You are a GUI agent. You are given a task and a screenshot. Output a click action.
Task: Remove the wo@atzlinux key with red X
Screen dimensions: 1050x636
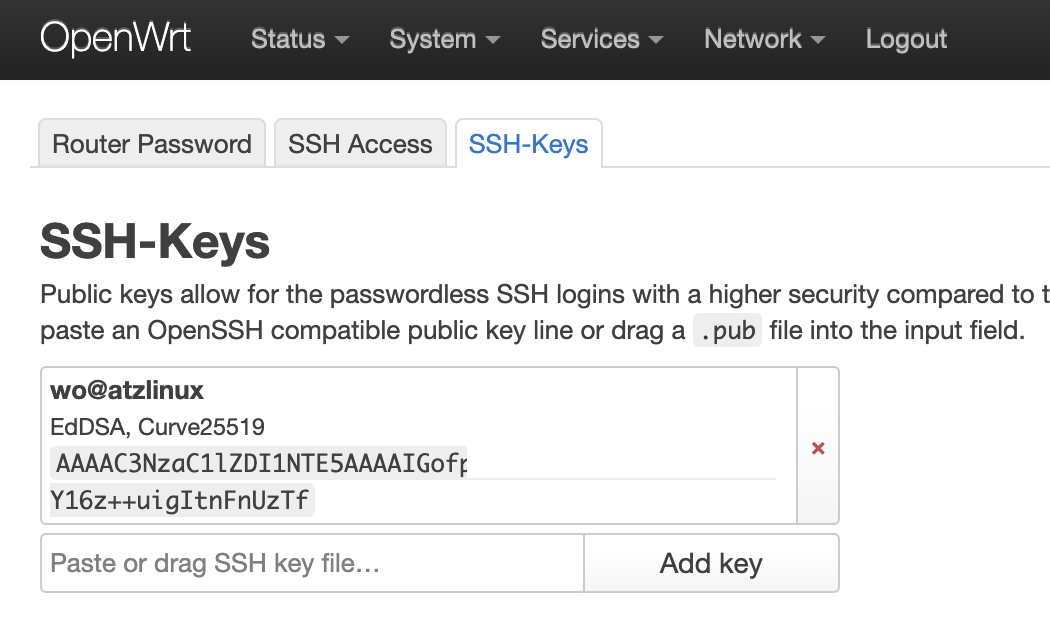tap(818, 448)
